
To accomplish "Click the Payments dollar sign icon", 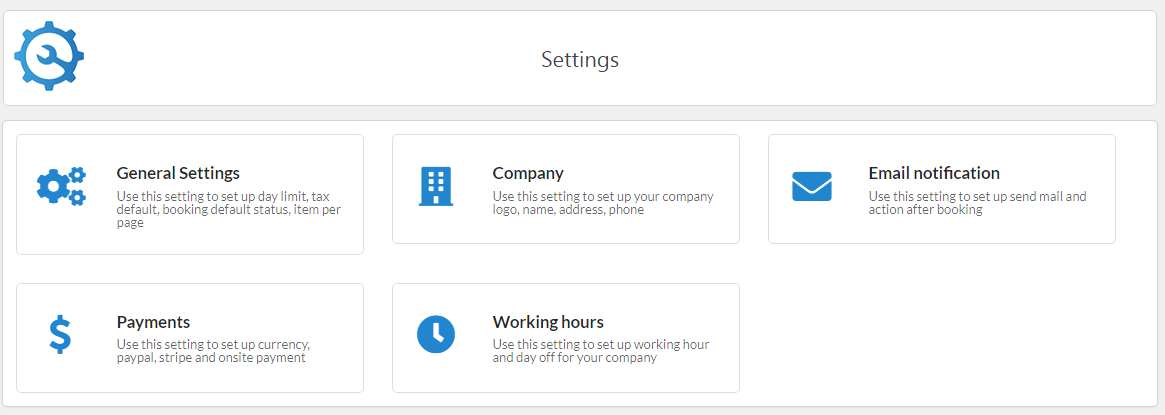I will pyautogui.click(x=60, y=335).
